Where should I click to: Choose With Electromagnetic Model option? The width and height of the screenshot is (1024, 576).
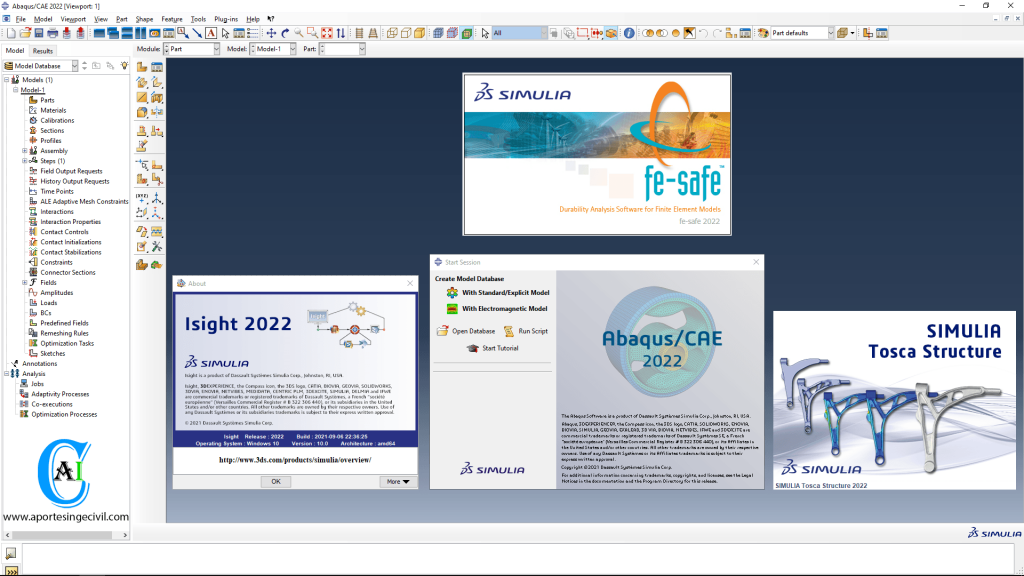point(503,309)
